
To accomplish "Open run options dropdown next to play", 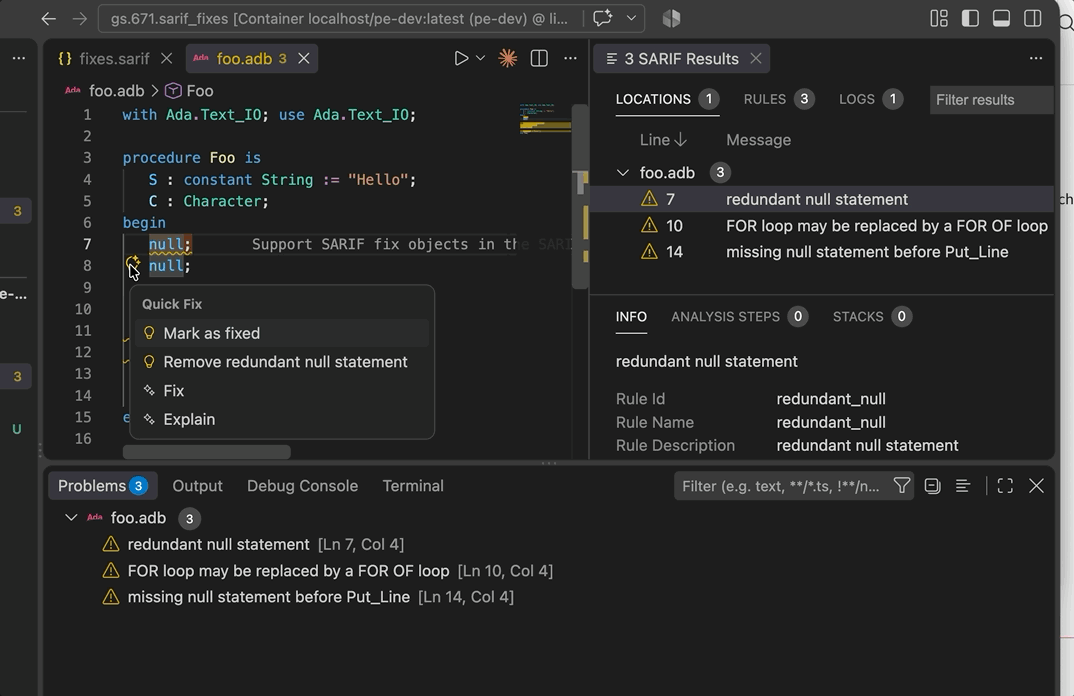I will click(x=480, y=59).
